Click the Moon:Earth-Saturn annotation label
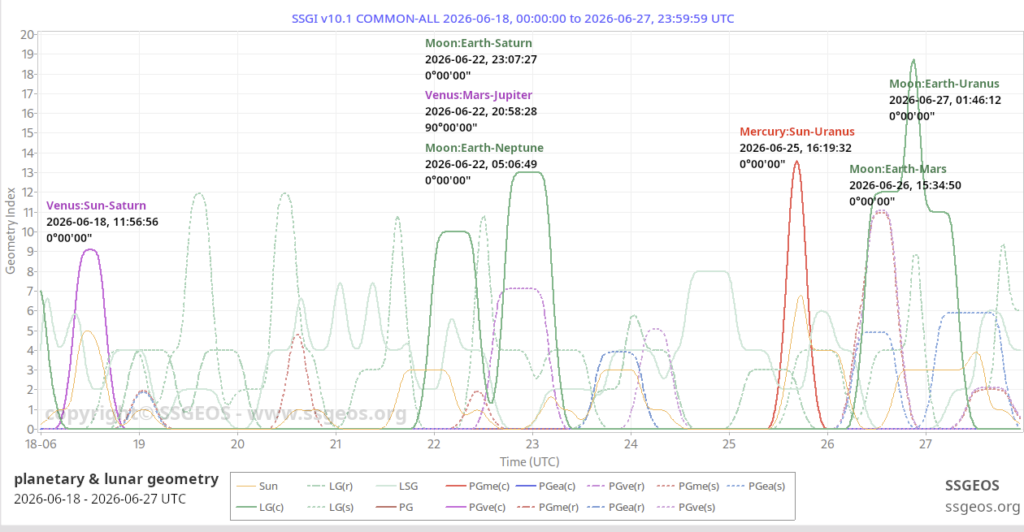The image size is (1024, 532). click(x=479, y=43)
